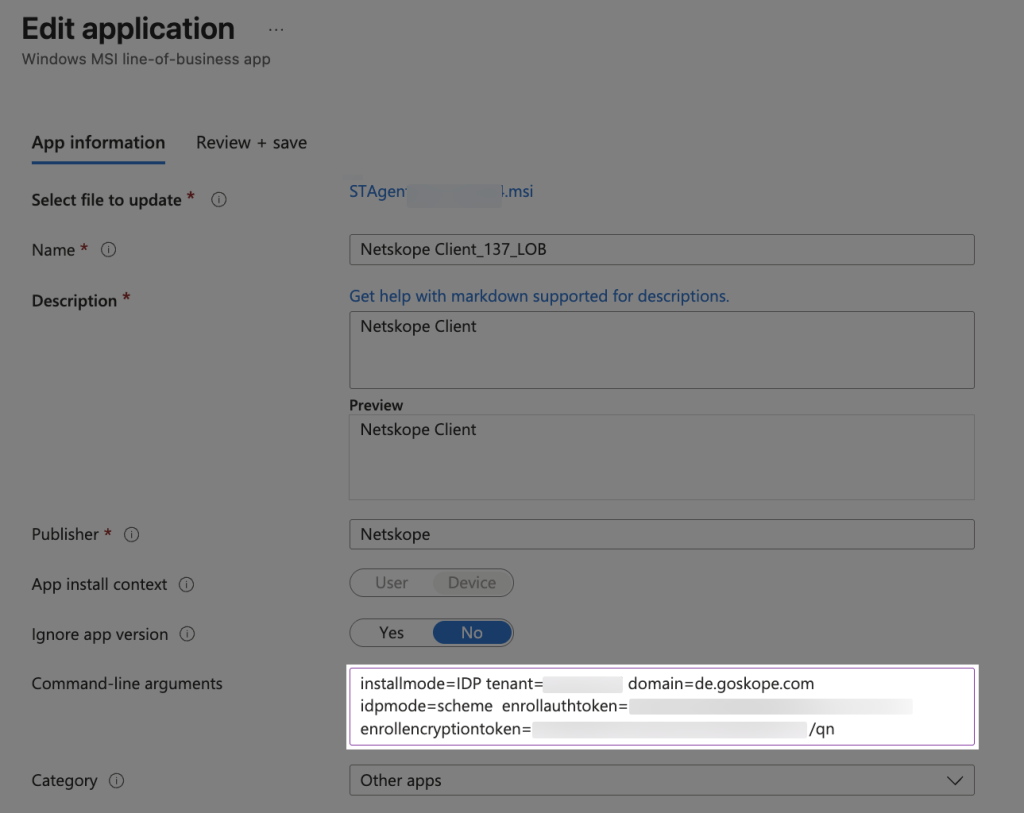This screenshot has width=1024, height=813.
Task: Click info icon beside the Category label
Action: pos(116,781)
